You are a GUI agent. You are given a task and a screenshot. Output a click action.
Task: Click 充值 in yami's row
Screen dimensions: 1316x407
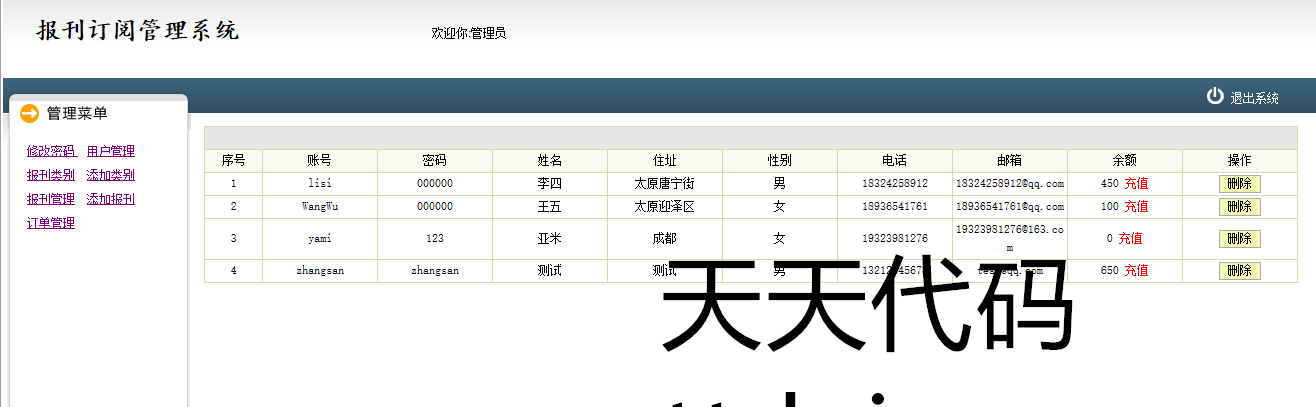(1130, 239)
